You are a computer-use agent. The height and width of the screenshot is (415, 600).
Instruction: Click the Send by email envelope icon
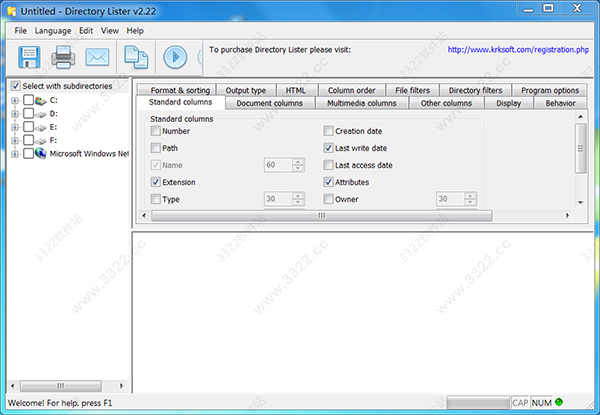(97, 57)
